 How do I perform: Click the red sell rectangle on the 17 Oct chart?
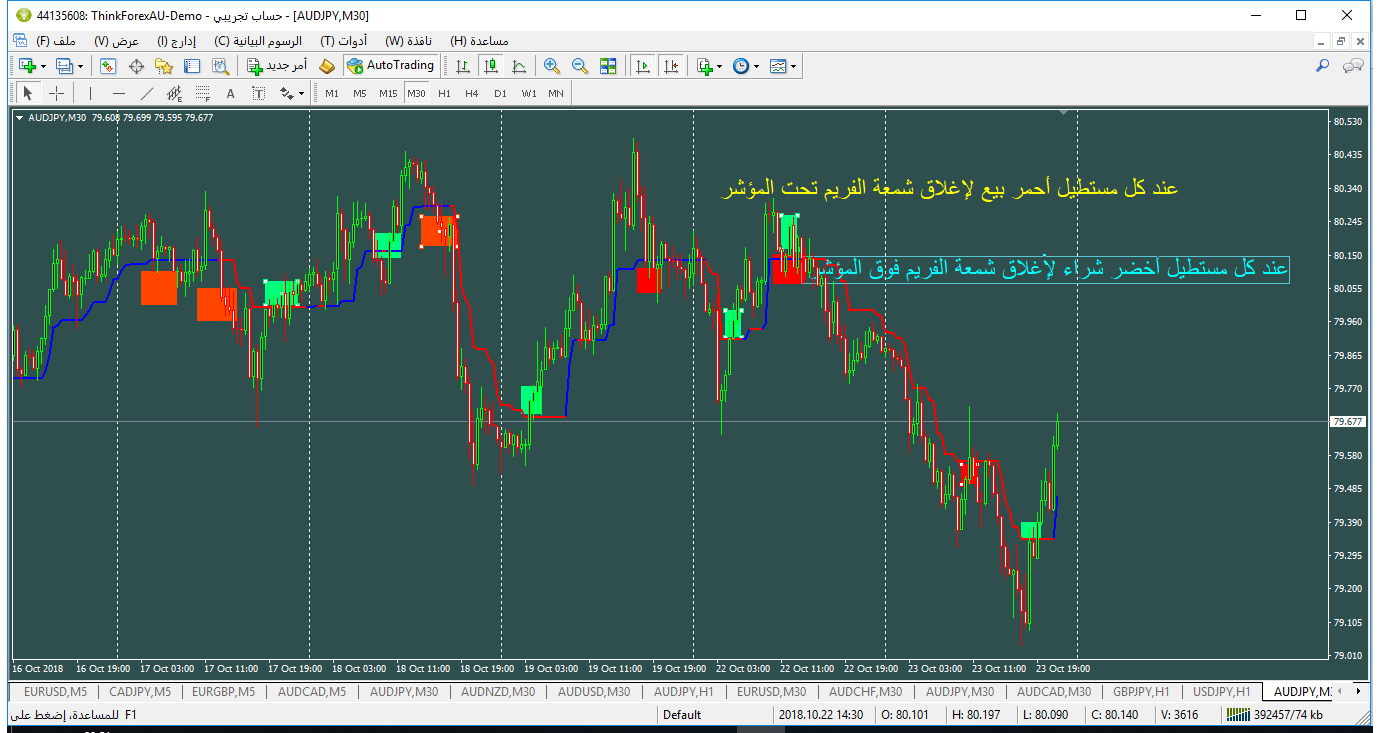click(159, 288)
